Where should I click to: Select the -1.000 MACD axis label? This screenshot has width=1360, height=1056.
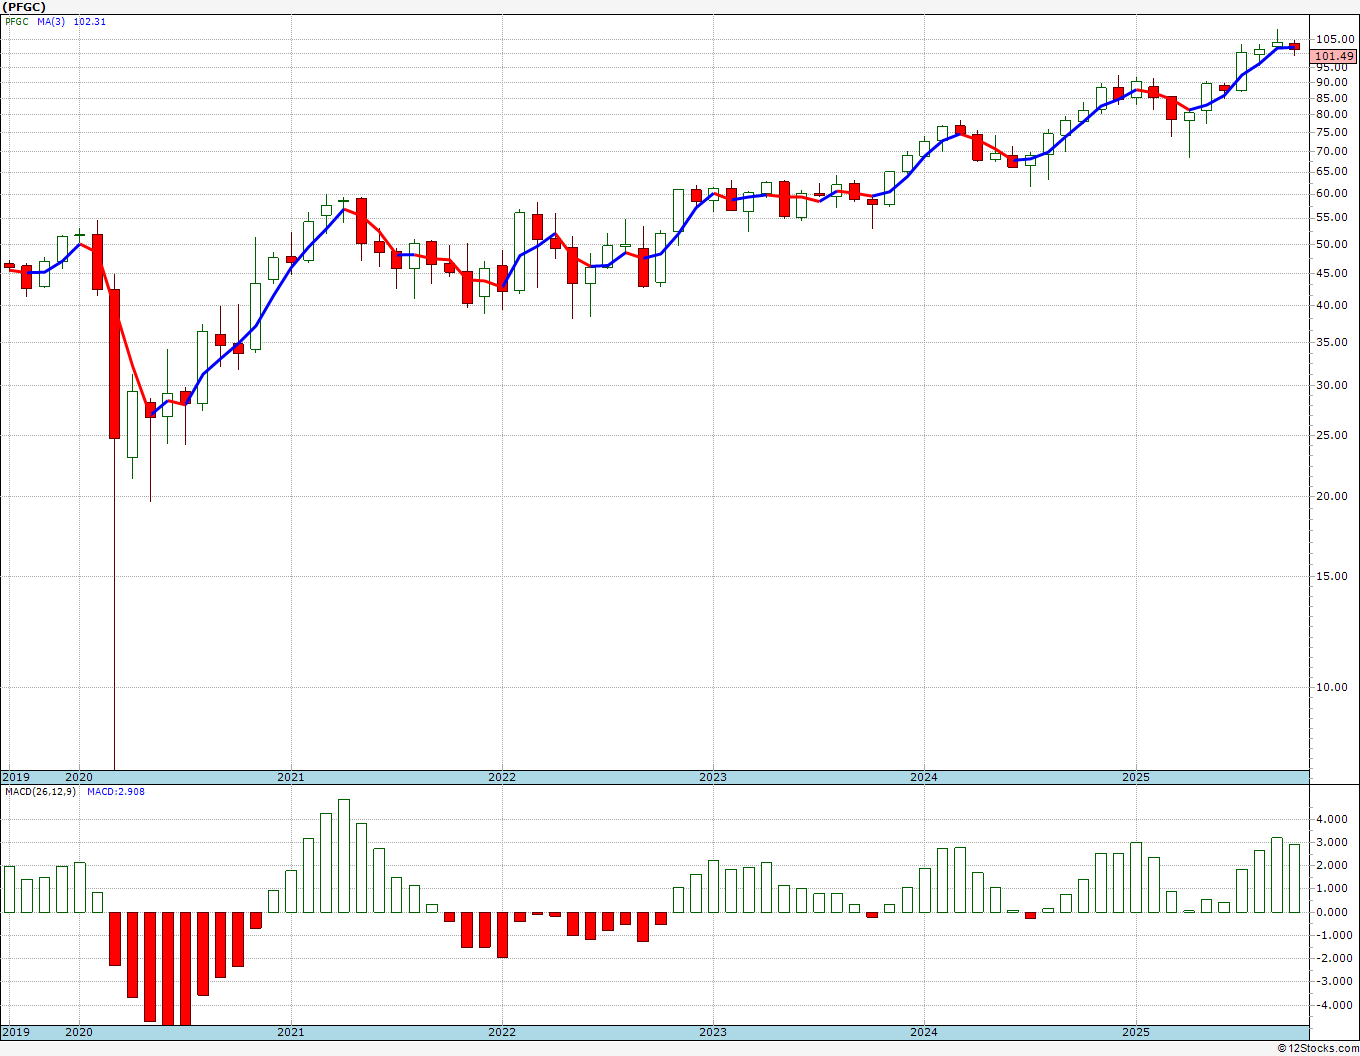click(x=1336, y=936)
